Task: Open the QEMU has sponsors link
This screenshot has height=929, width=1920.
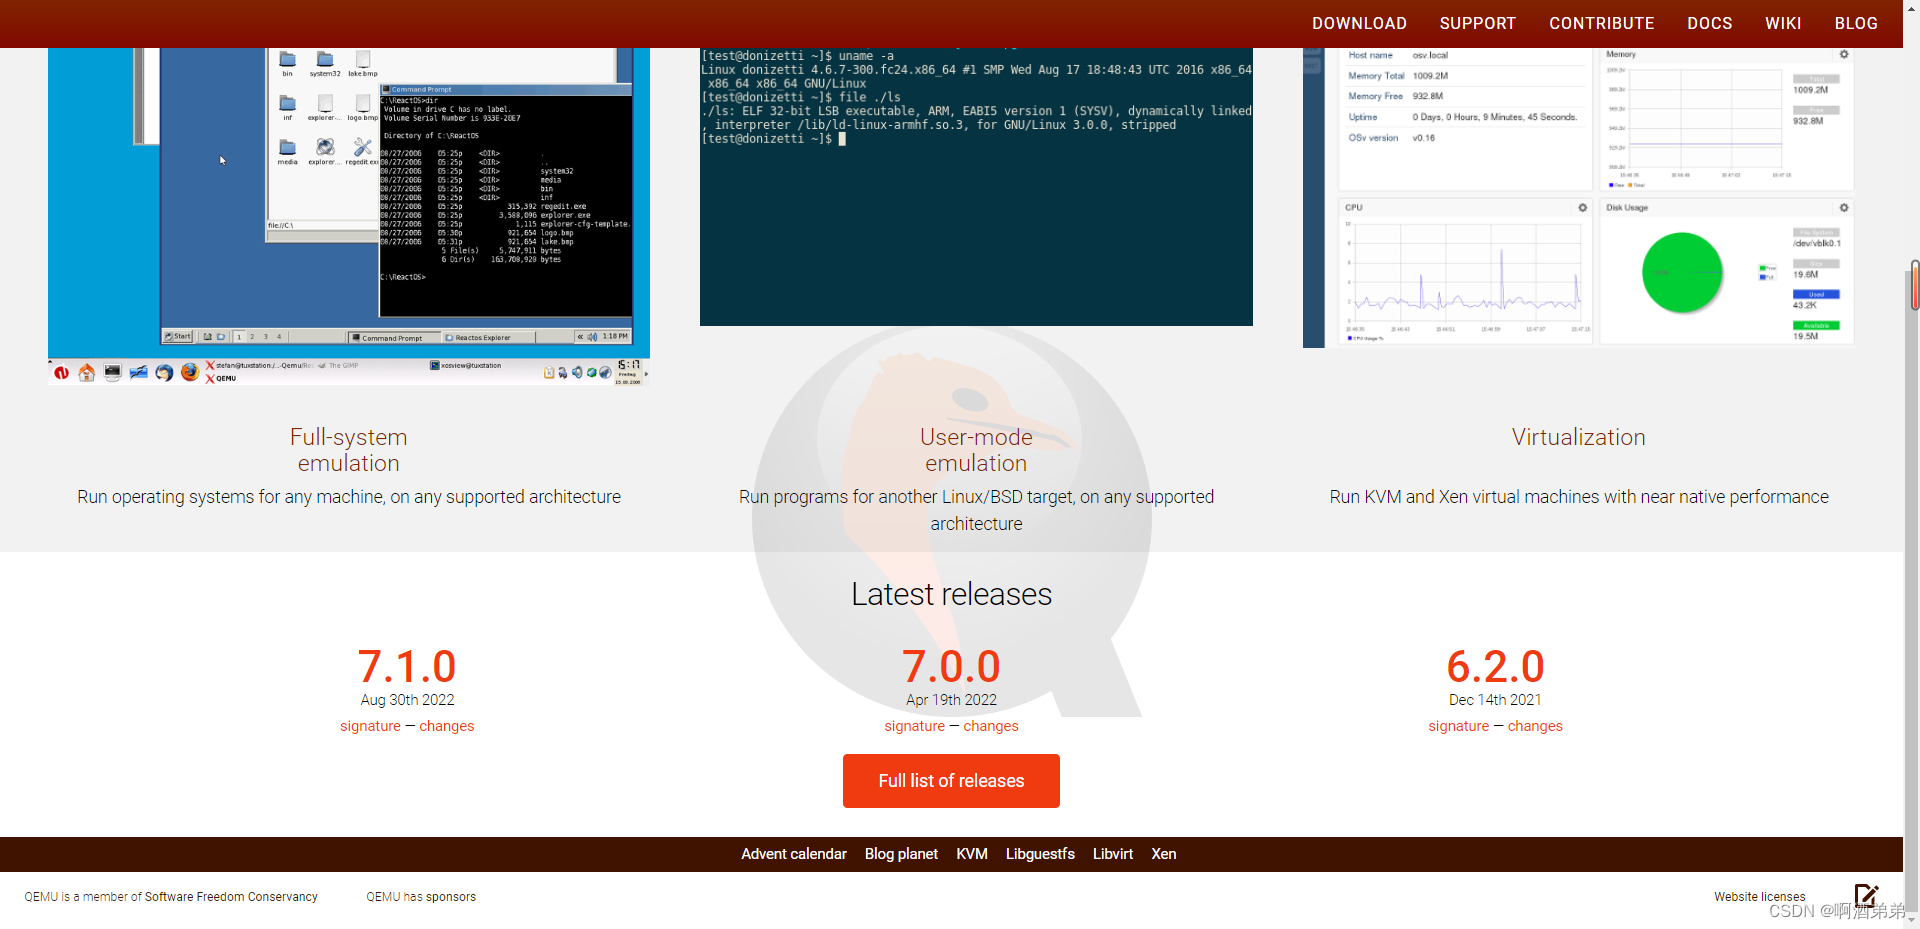Action: [x=421, y=897]
